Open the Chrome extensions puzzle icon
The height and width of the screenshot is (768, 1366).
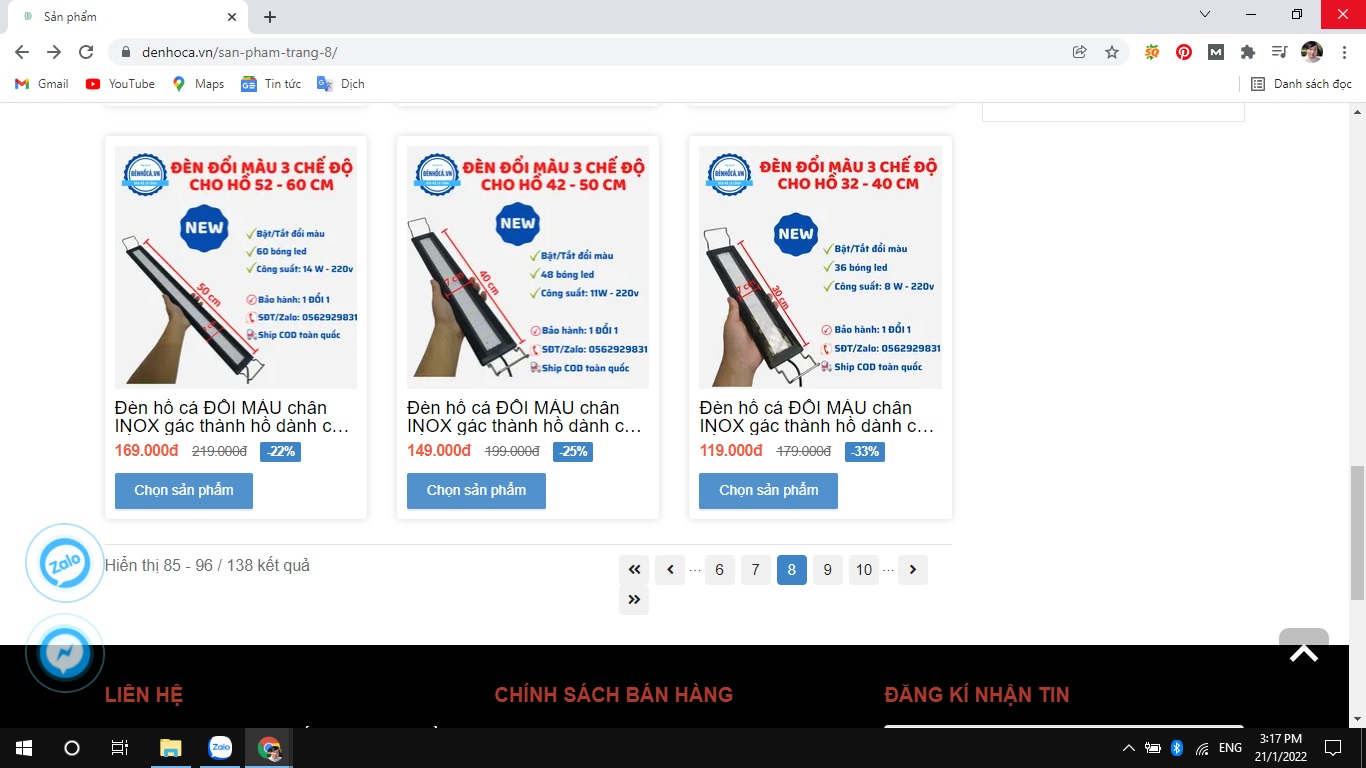coord(1247,52)
